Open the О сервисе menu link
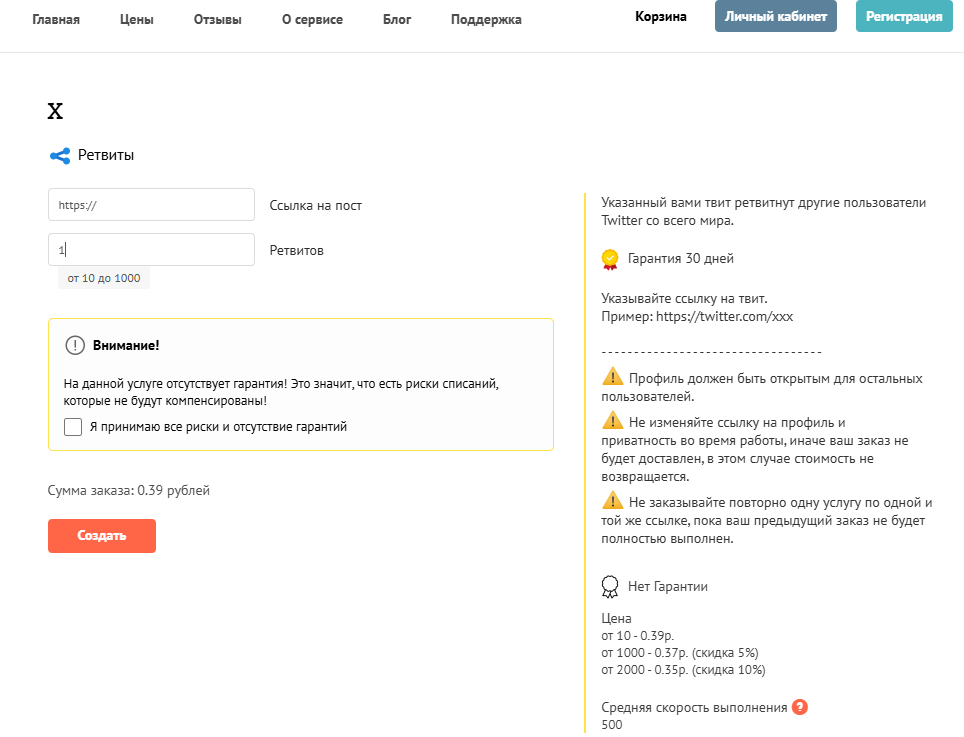Screen dimensions: 964x737 point(312,20)
